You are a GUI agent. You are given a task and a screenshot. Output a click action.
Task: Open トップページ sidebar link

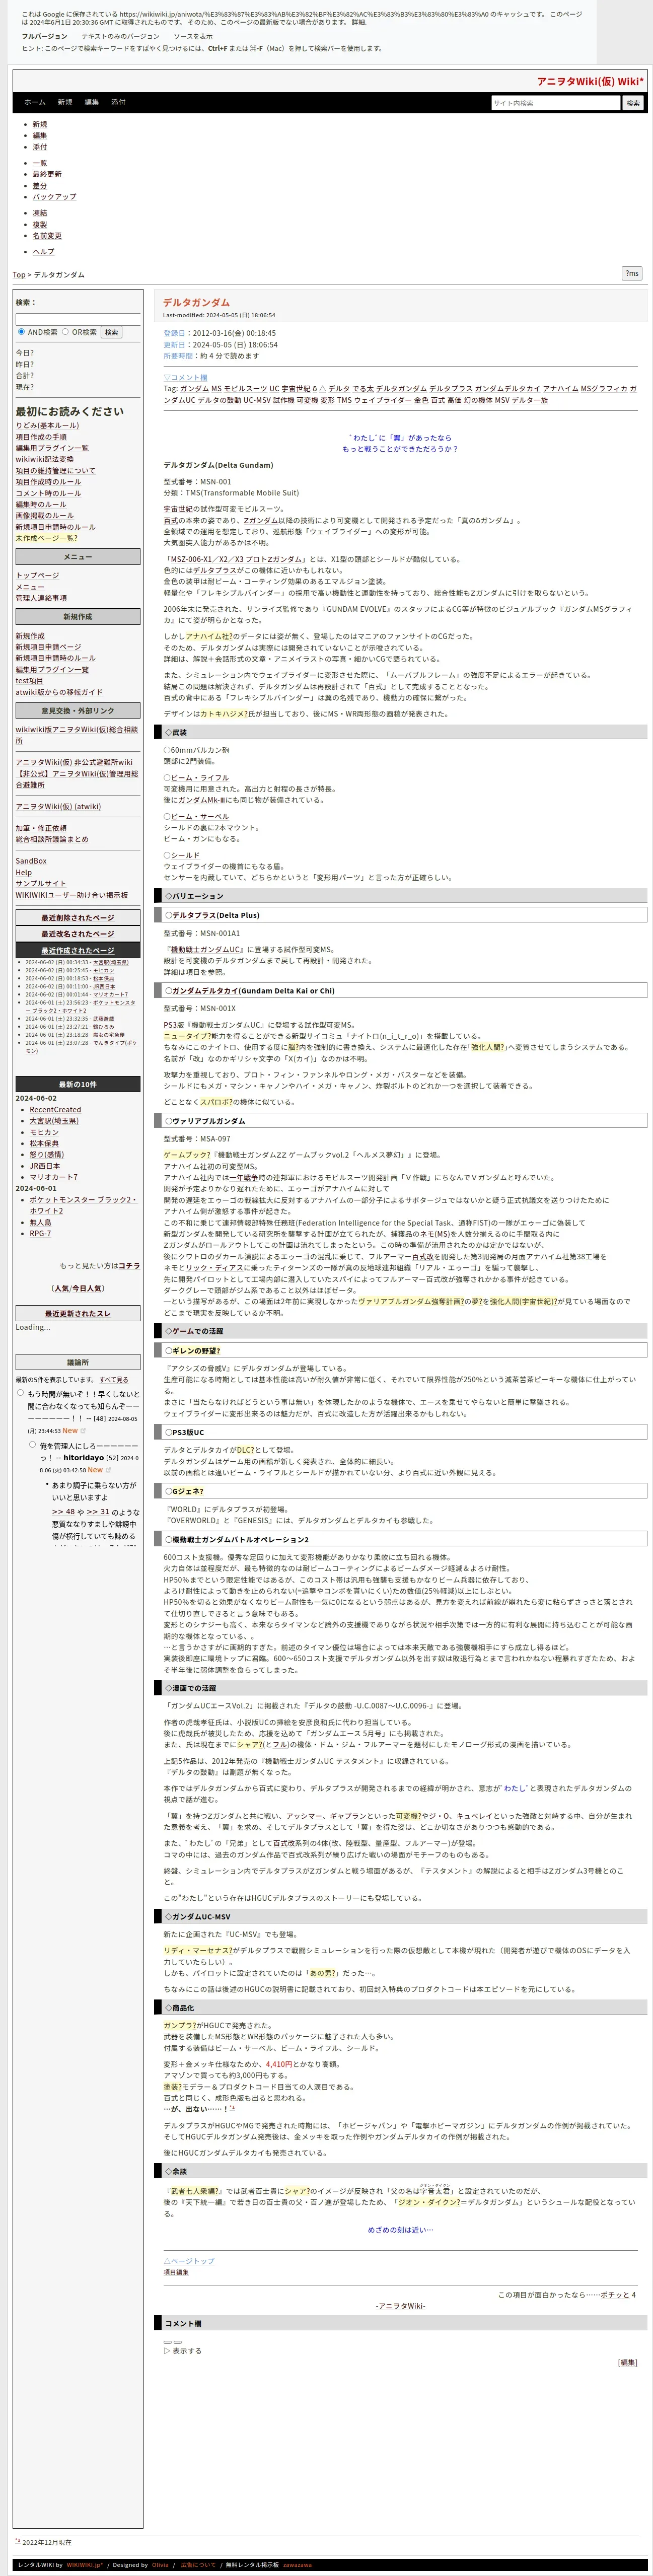(x=37, y=576)
